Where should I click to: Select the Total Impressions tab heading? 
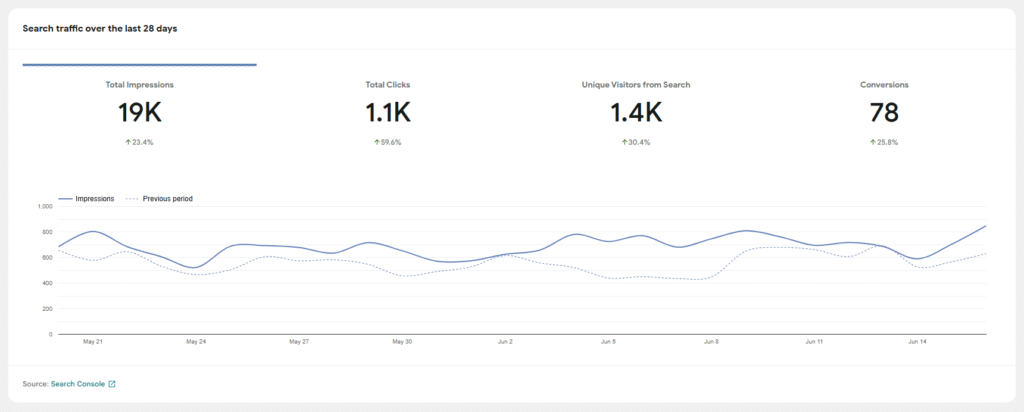[139, 85]
